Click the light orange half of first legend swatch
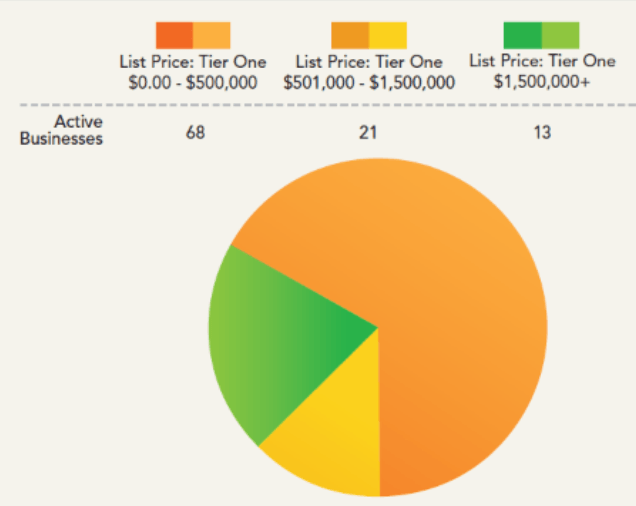636x506 pixels. [211, 35]
